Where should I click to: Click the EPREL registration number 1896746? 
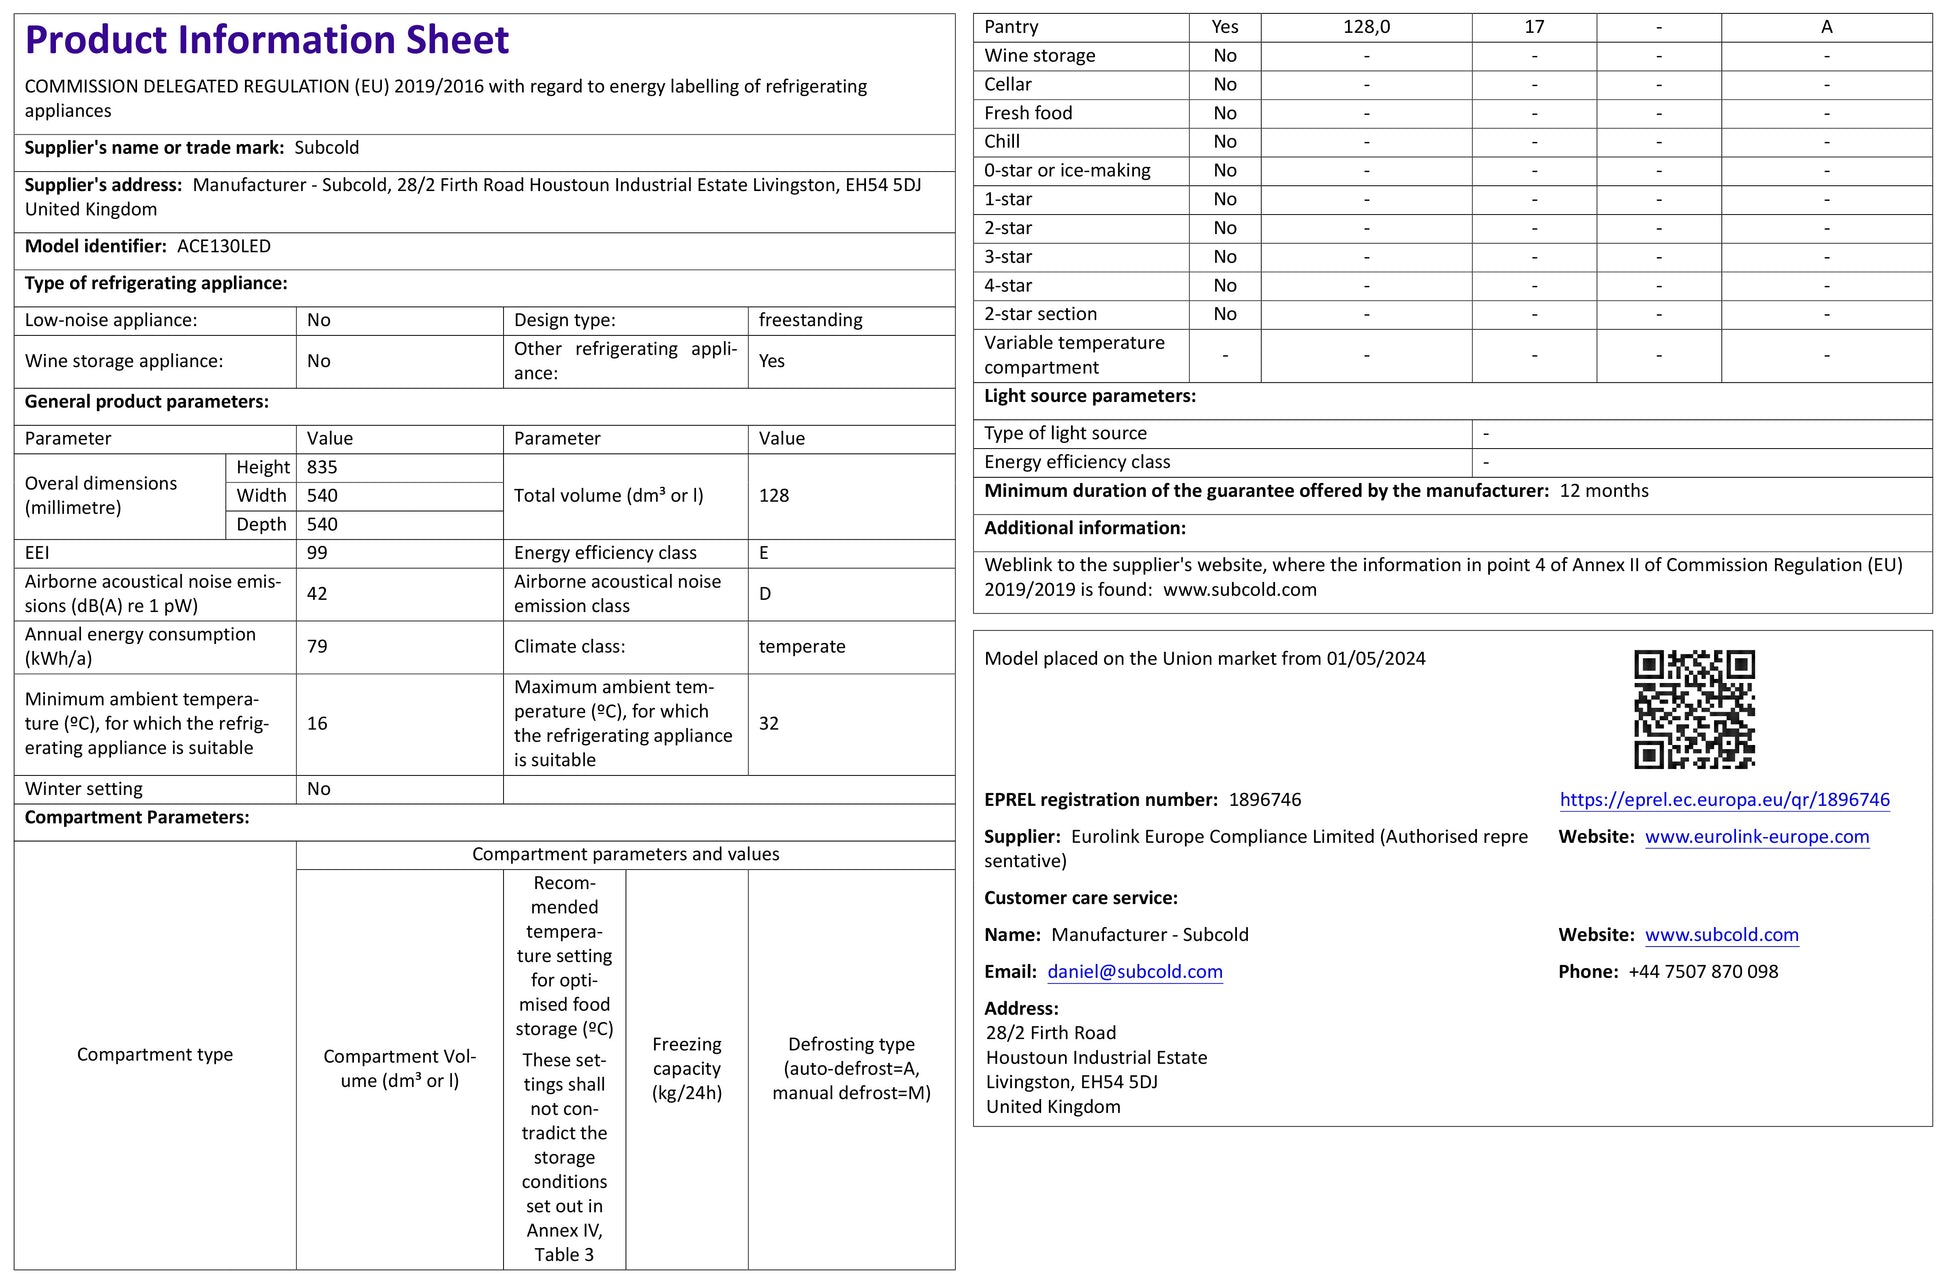click(x=1264, y=799)
